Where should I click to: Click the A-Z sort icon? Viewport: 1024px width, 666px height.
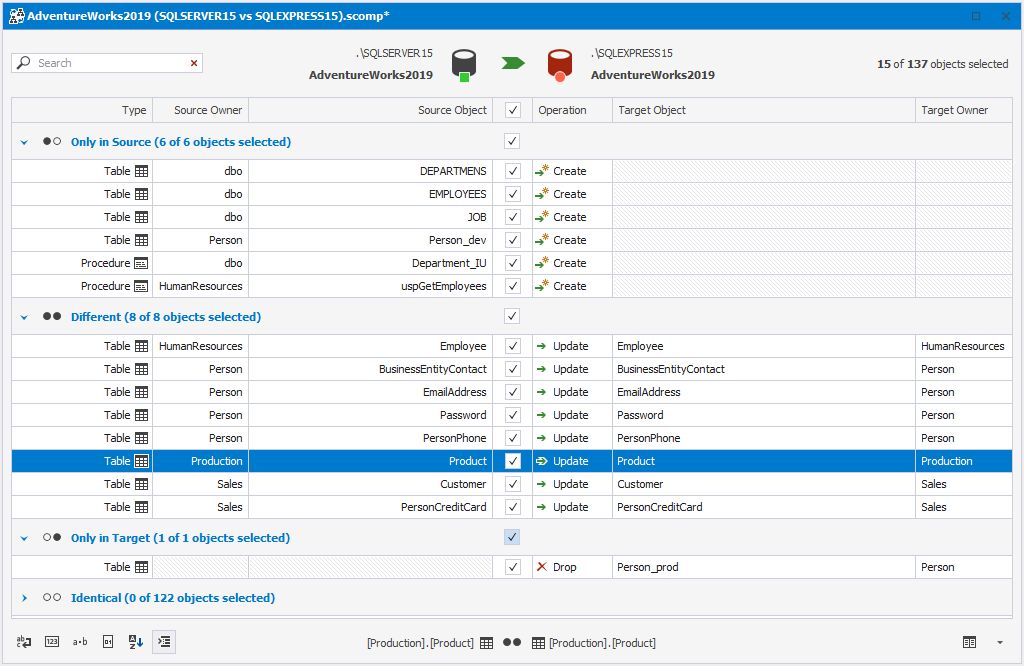[x=136, y=642]
